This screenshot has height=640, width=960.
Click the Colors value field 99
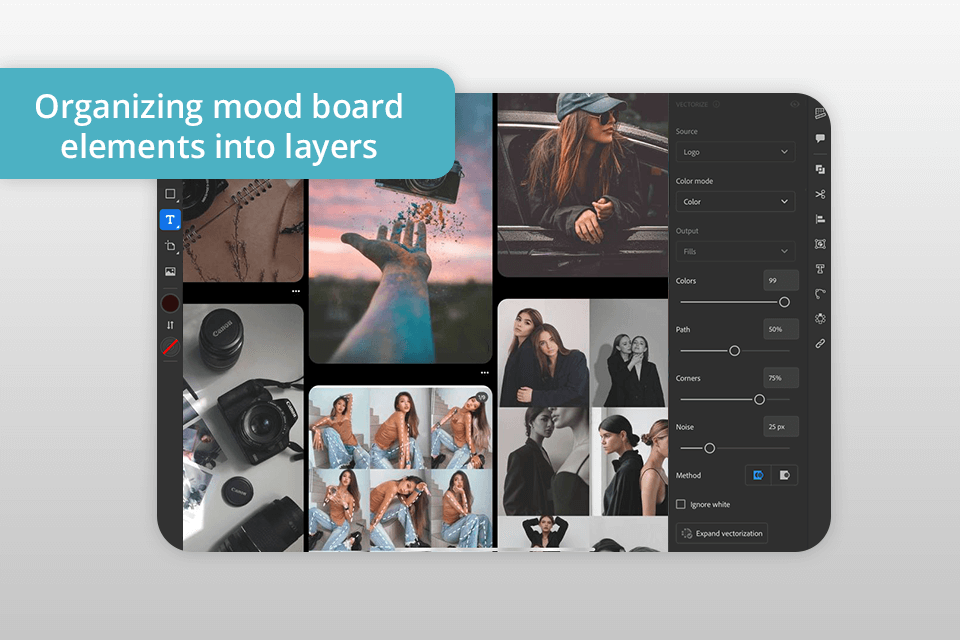pos(781,280)
